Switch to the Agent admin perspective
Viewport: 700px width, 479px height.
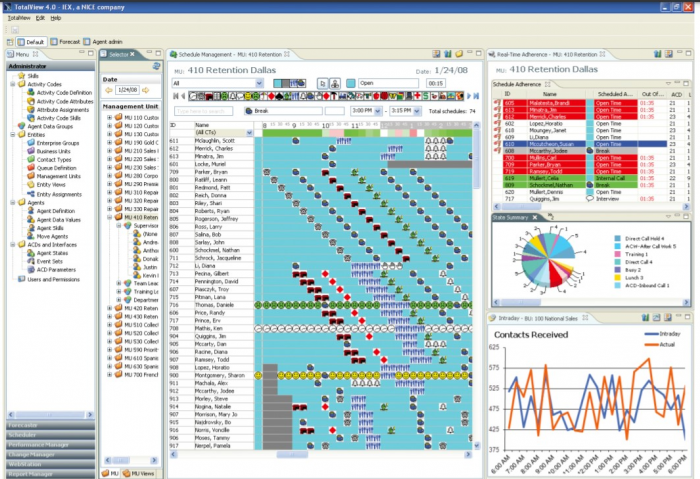(103, 42)
